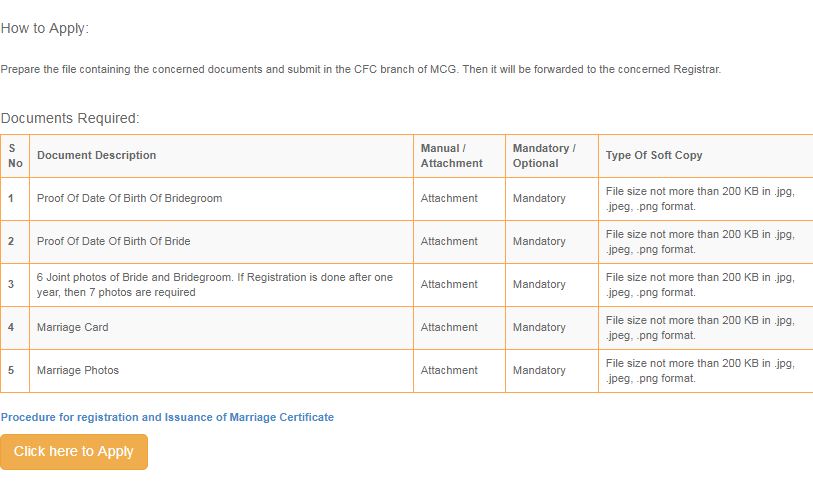This screenshot has height=494, width=813.
Task: Click the 'Document Description' column header
Action: point(97,156)
